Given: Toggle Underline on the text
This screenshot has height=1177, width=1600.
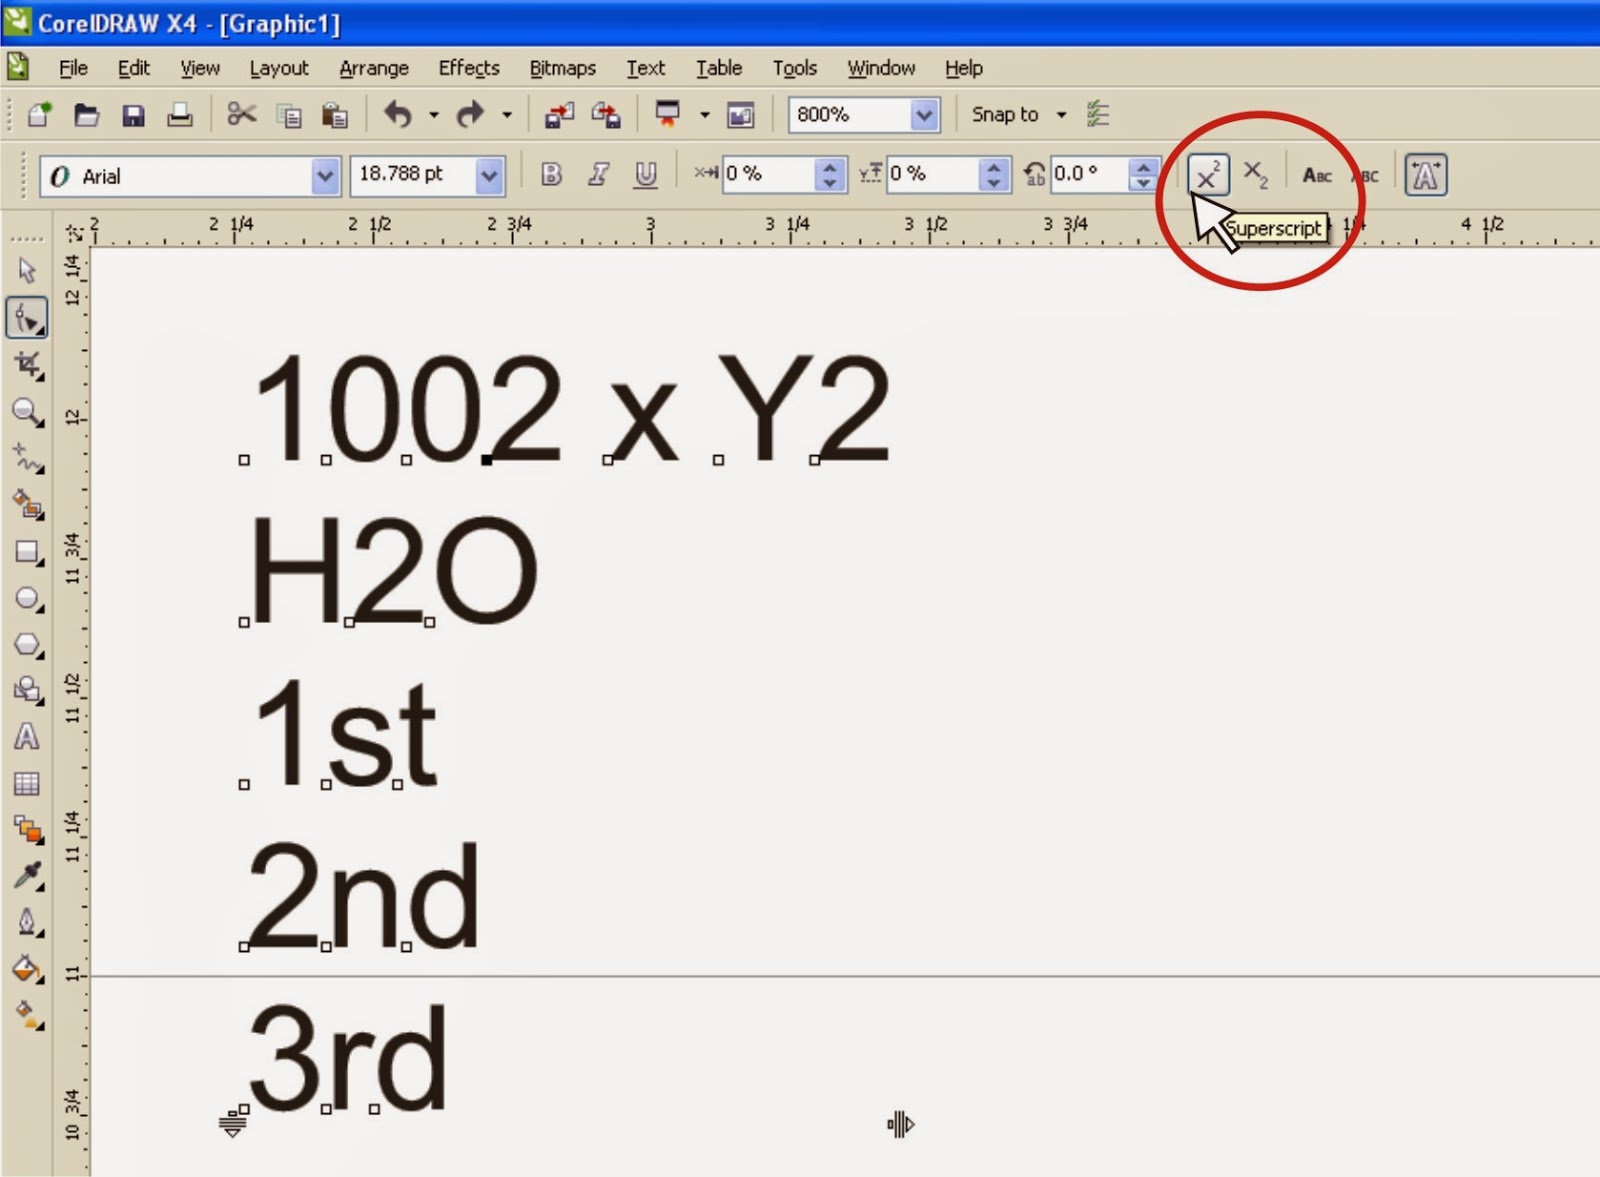Looking at the screenshot, I should point(646,174).
